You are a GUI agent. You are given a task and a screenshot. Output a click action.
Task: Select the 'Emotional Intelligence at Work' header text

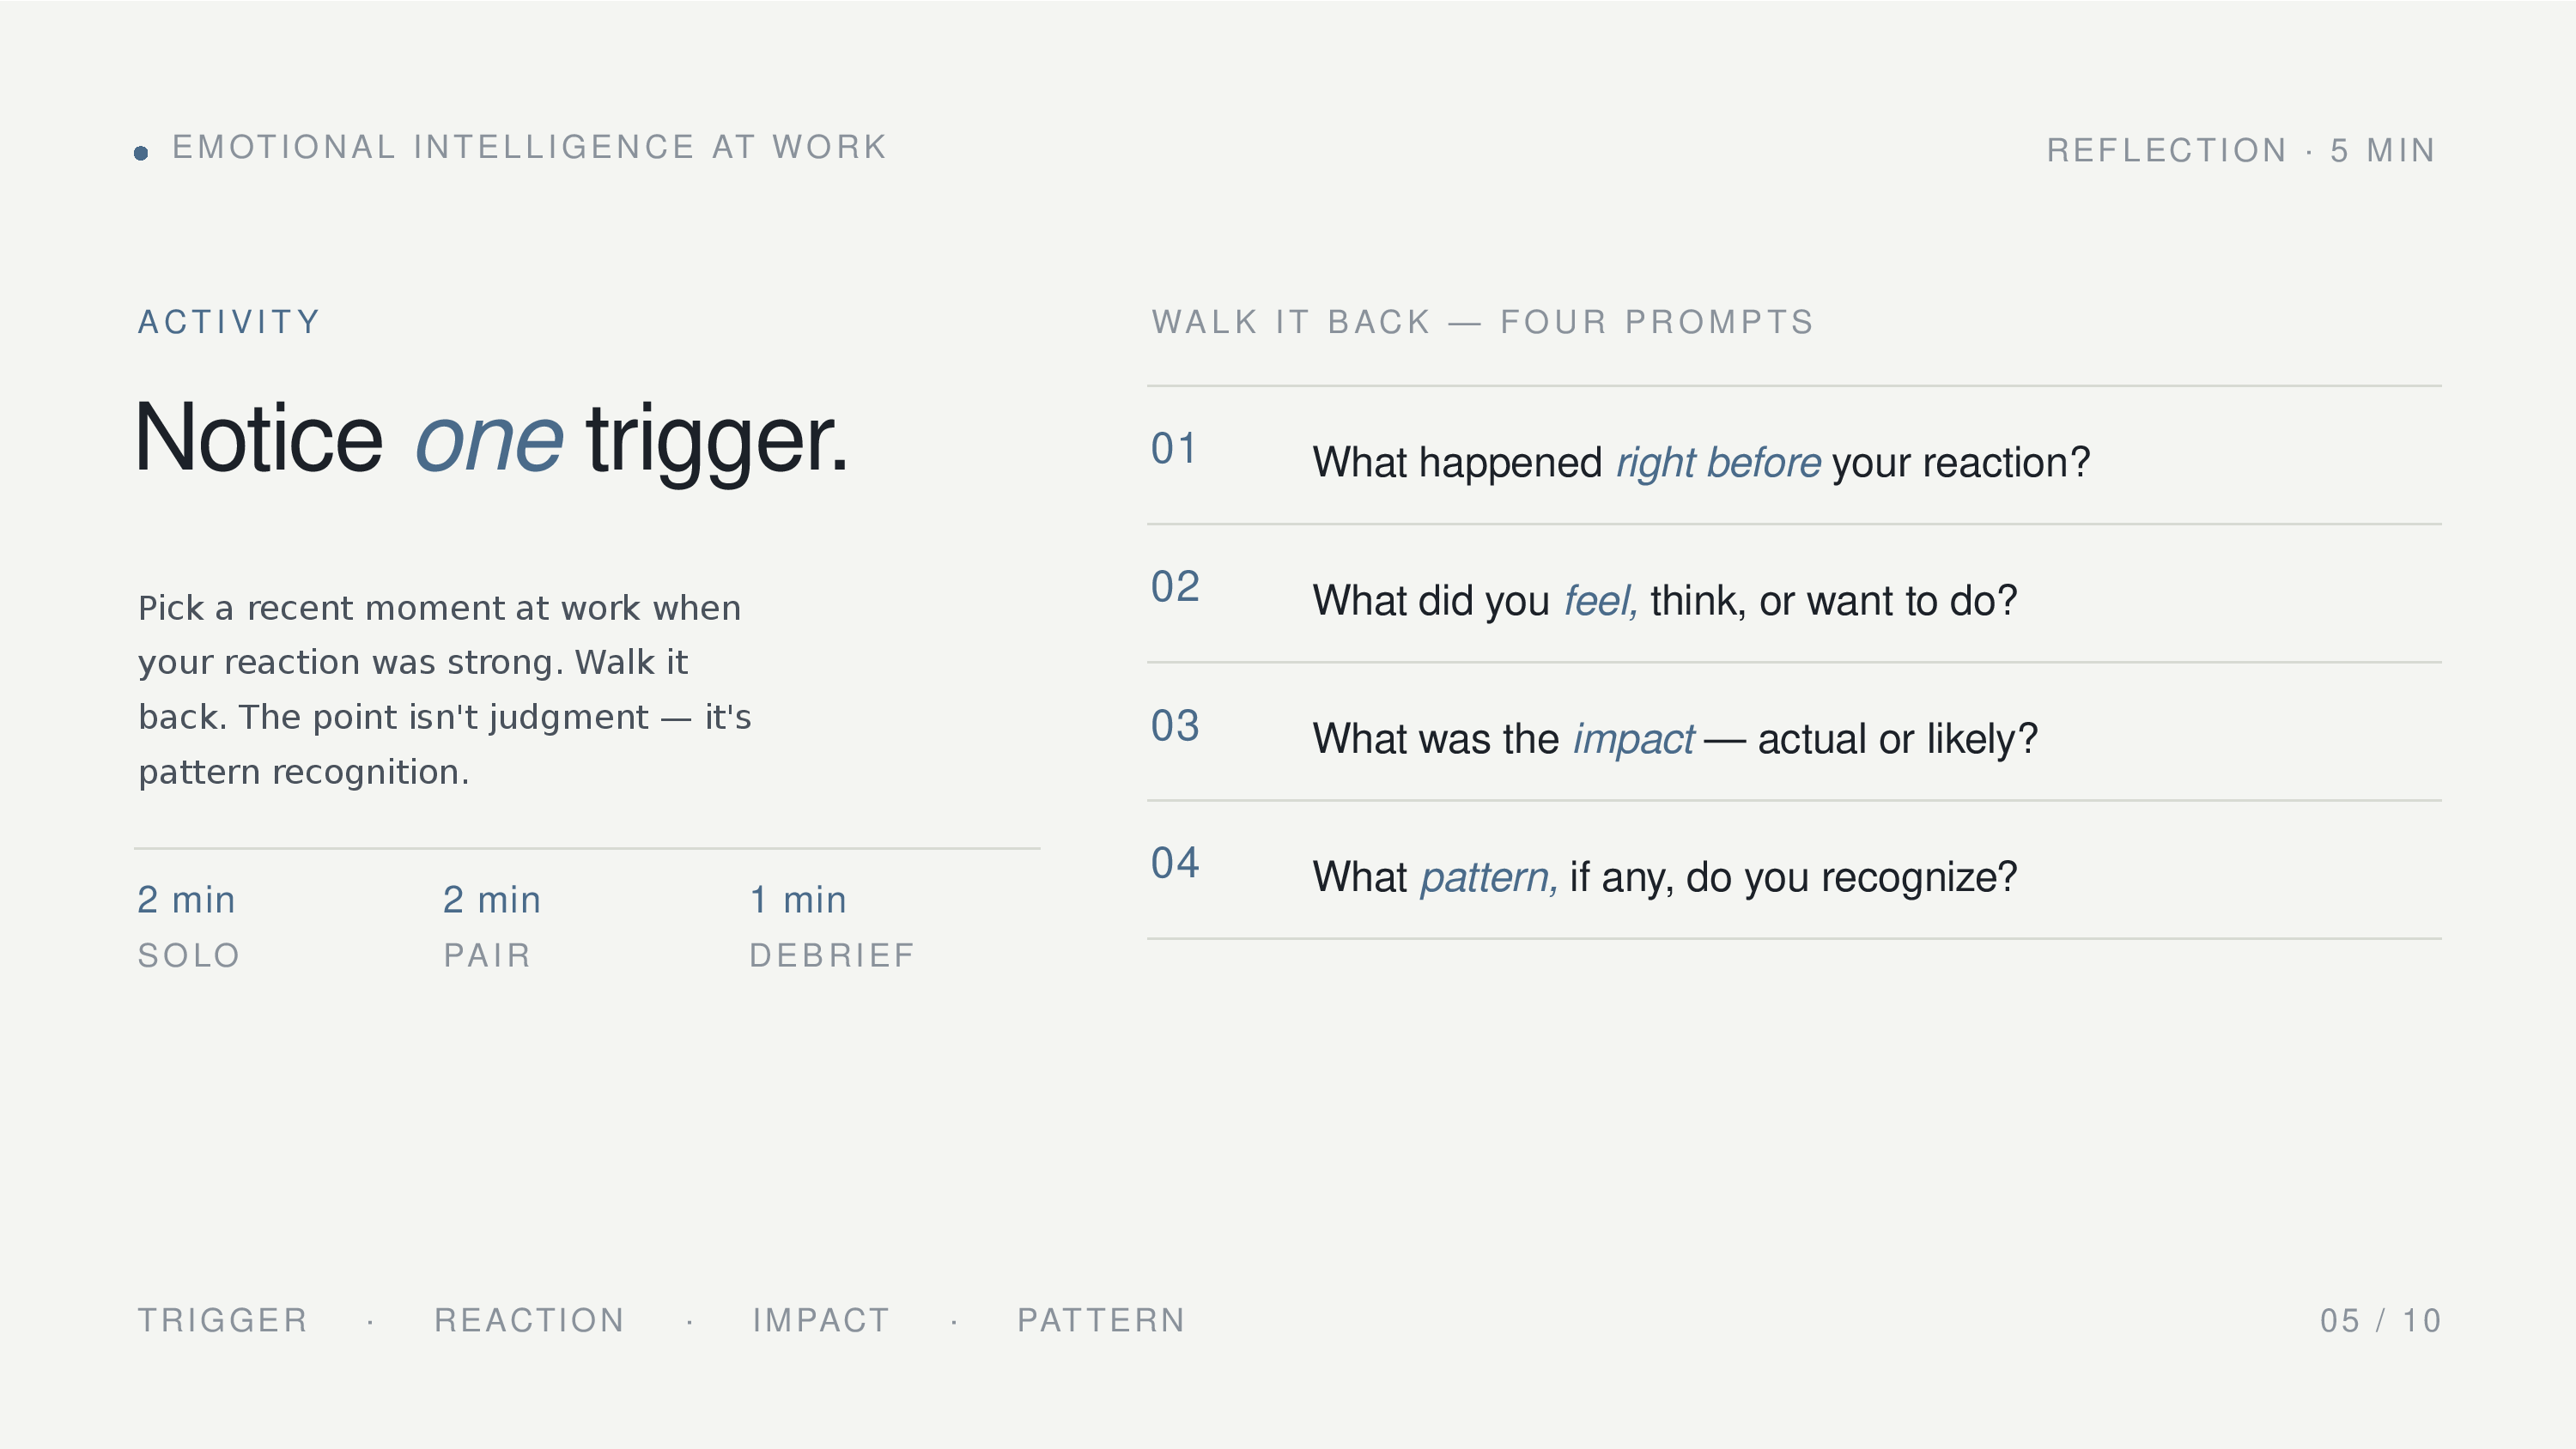click(529, 147)
